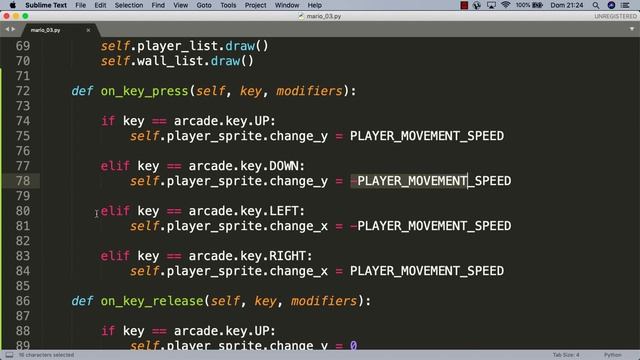Viewport: 640px width, 360px height.
Task: Click selected -PLAYER_MOVEMENT_SPEED on line 78
Action: coord(431,181)
